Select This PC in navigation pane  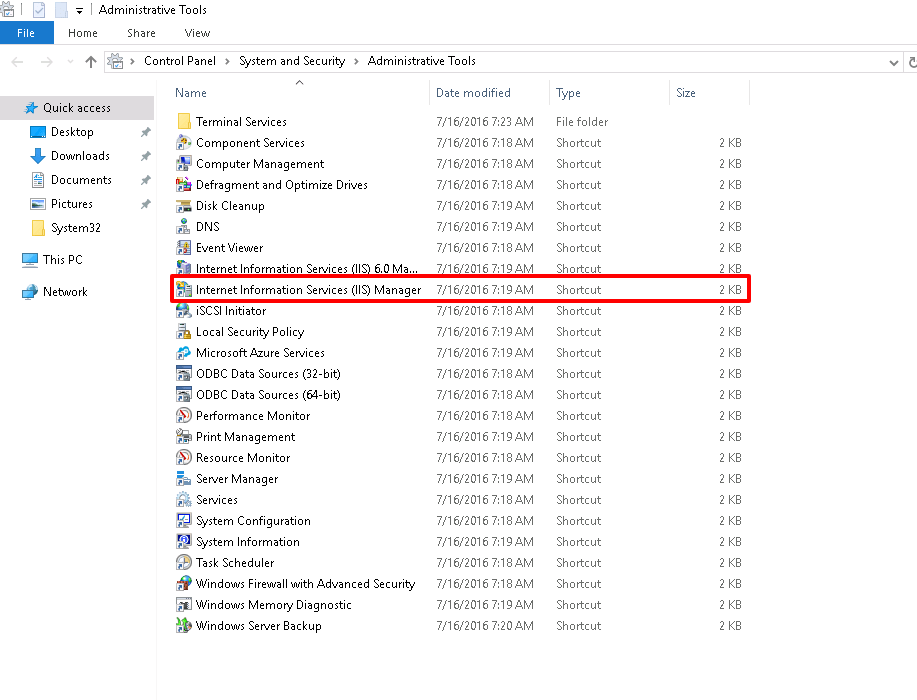tap(63, 260)
